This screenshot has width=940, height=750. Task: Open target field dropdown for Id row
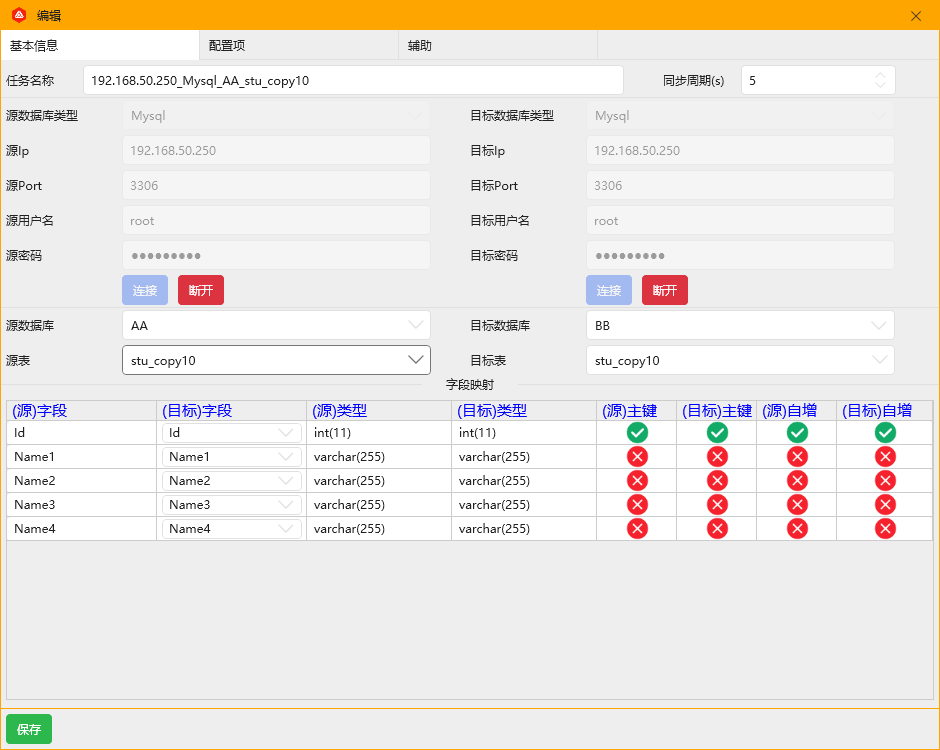[x=231, y=433]
